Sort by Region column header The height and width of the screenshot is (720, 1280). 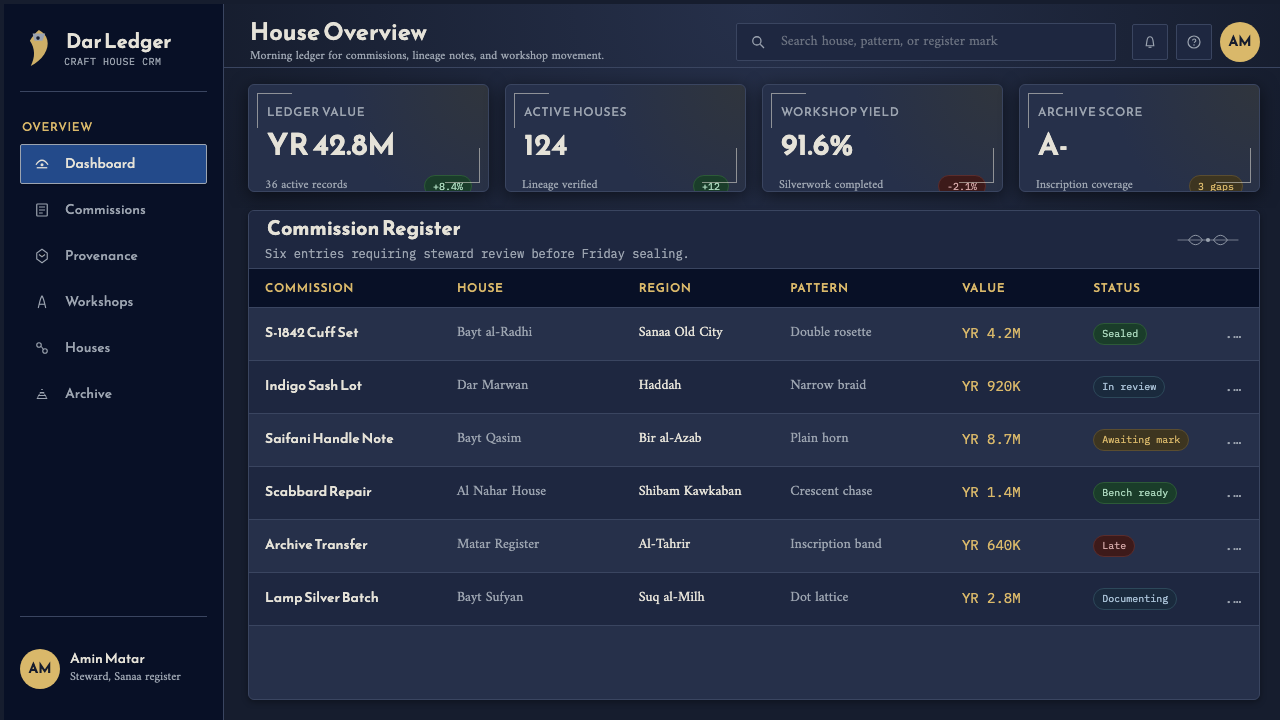[x=665, y=288]
